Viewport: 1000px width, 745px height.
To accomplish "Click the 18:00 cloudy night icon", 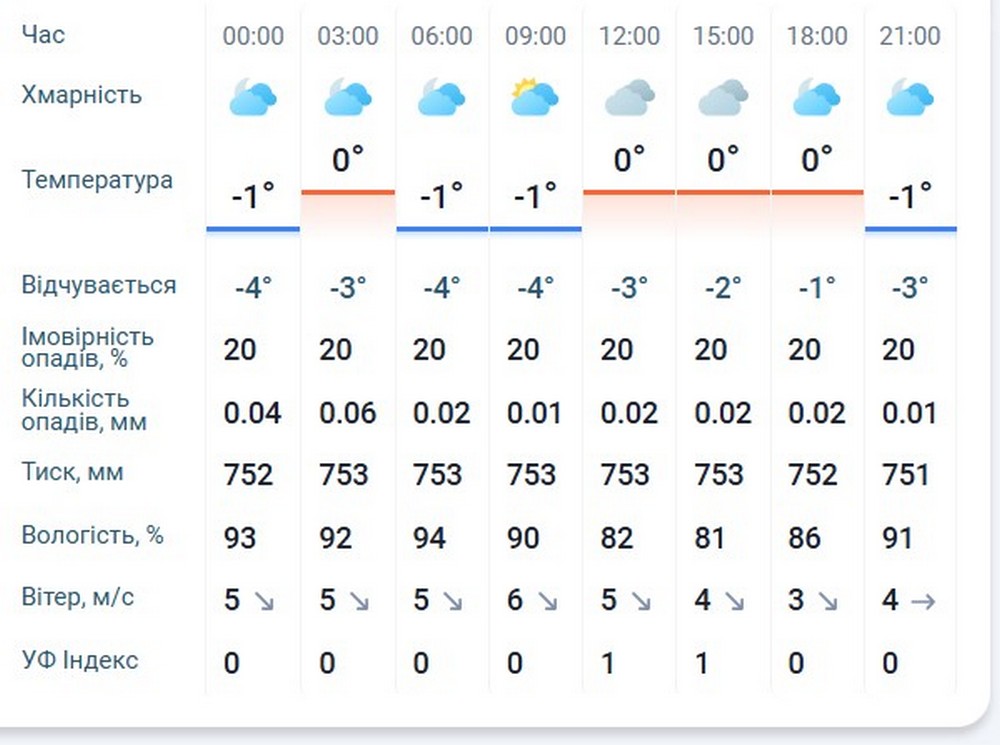I will [x=817, y=98].
